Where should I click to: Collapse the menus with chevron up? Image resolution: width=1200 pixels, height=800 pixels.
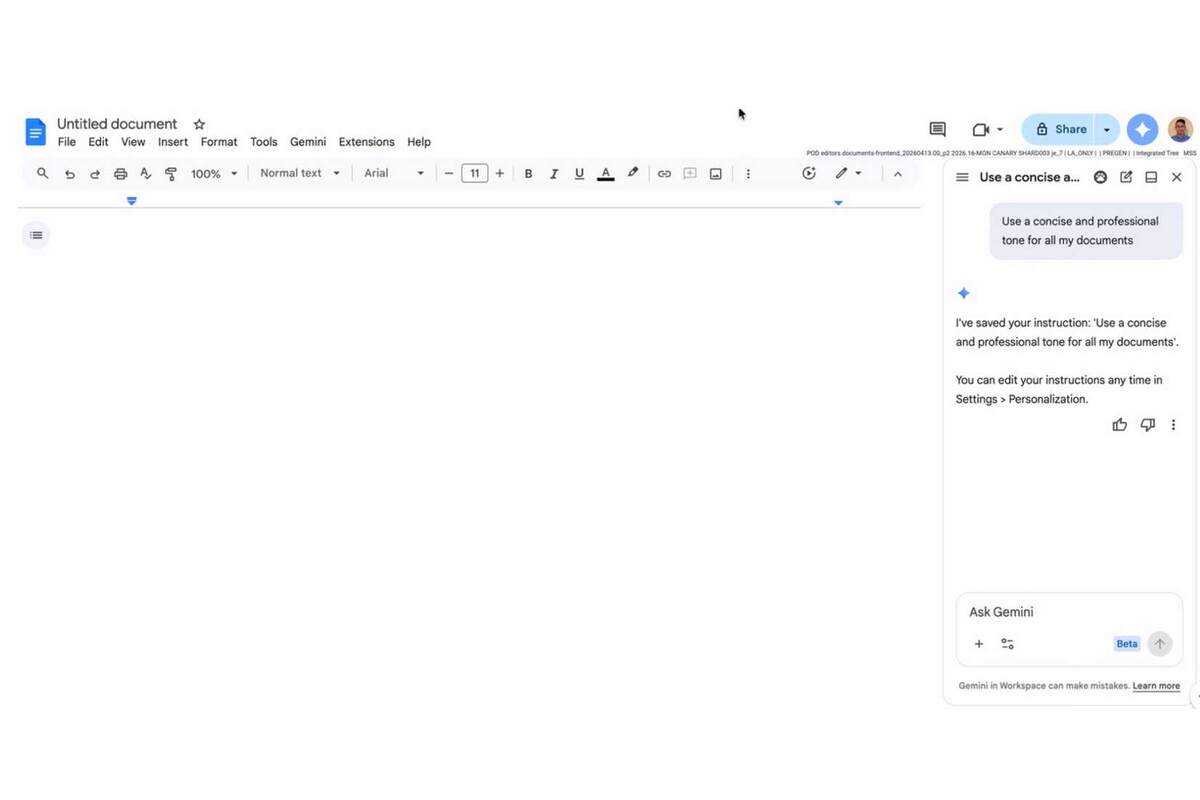click(898, 174)
